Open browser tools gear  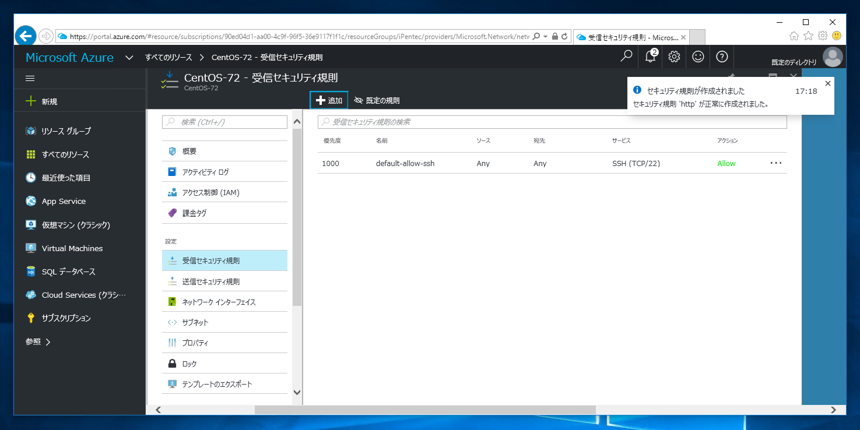pyautogui.click(x=822, y=36)
